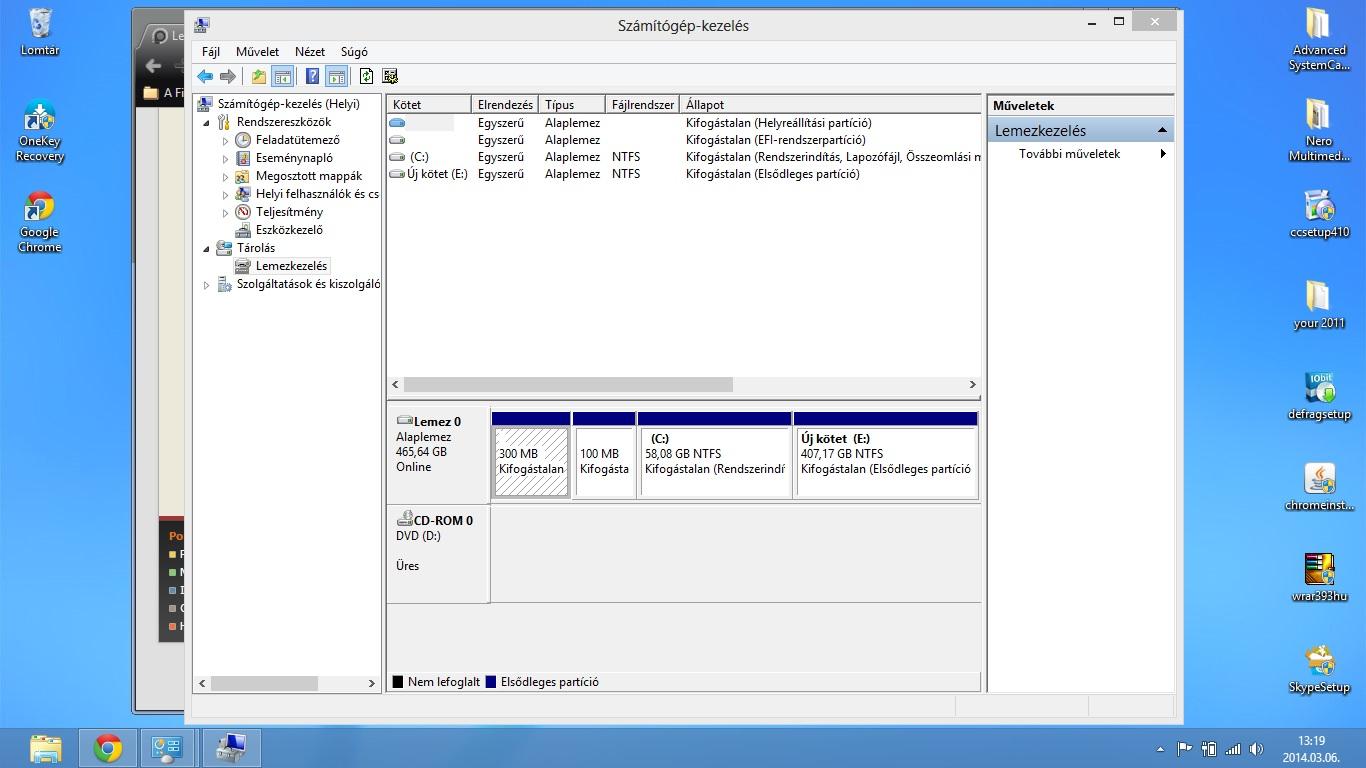Select the recovery partition volume row (Helyreállítási partíció)
This screenshot has width=1366, height=768.
[x=684, y=123]
